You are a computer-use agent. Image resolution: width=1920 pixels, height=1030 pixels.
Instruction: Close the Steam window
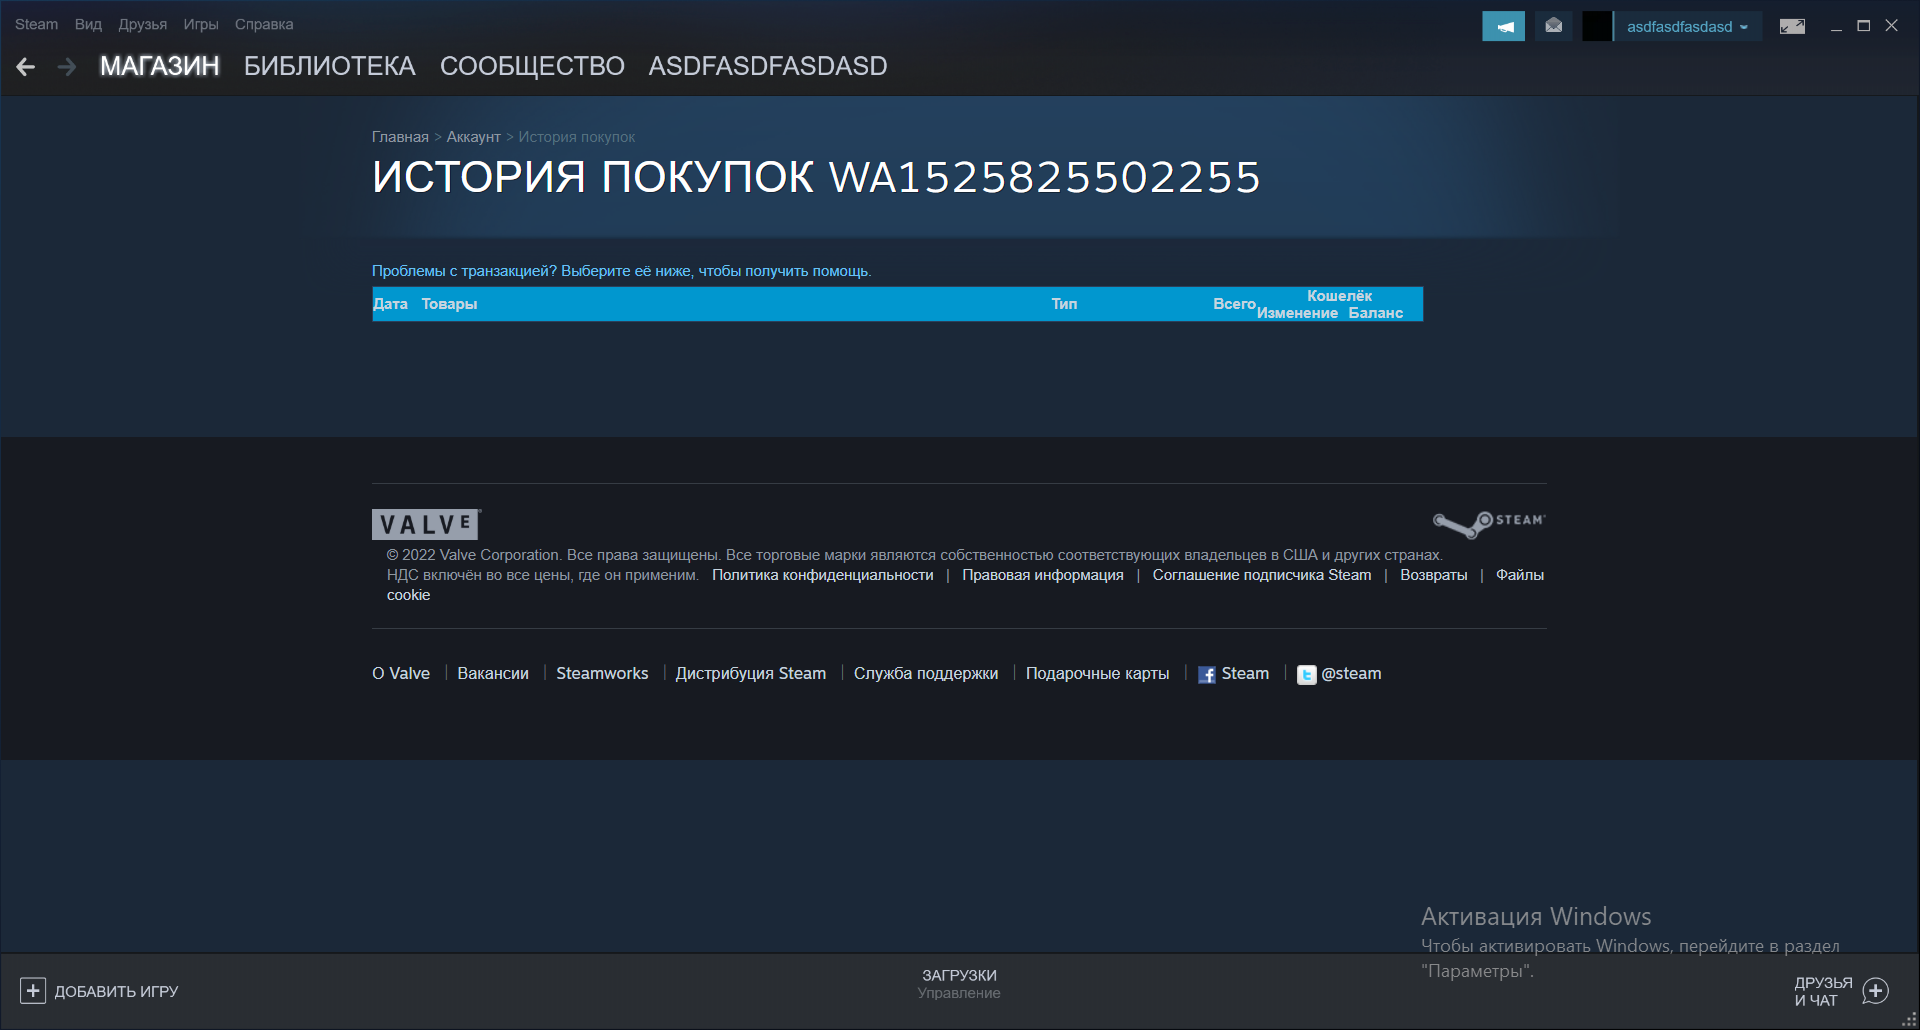point(1891,26)
